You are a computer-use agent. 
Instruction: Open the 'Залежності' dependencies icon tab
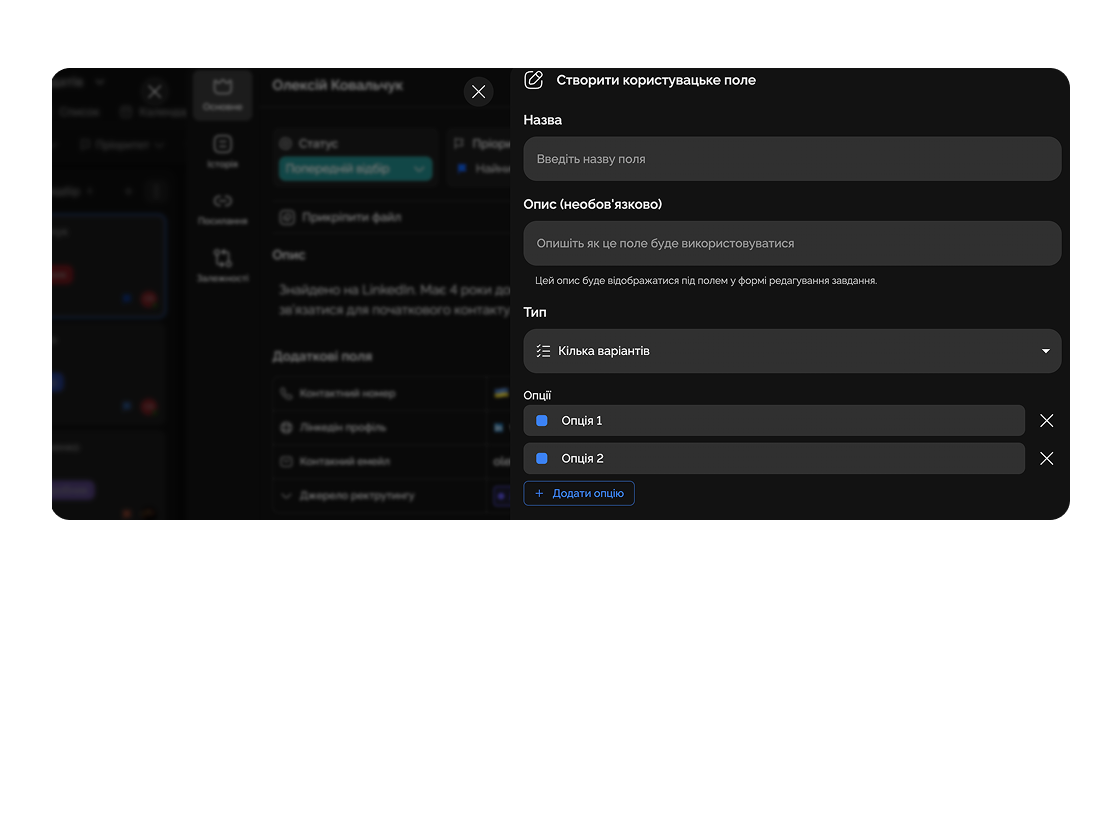222,265
